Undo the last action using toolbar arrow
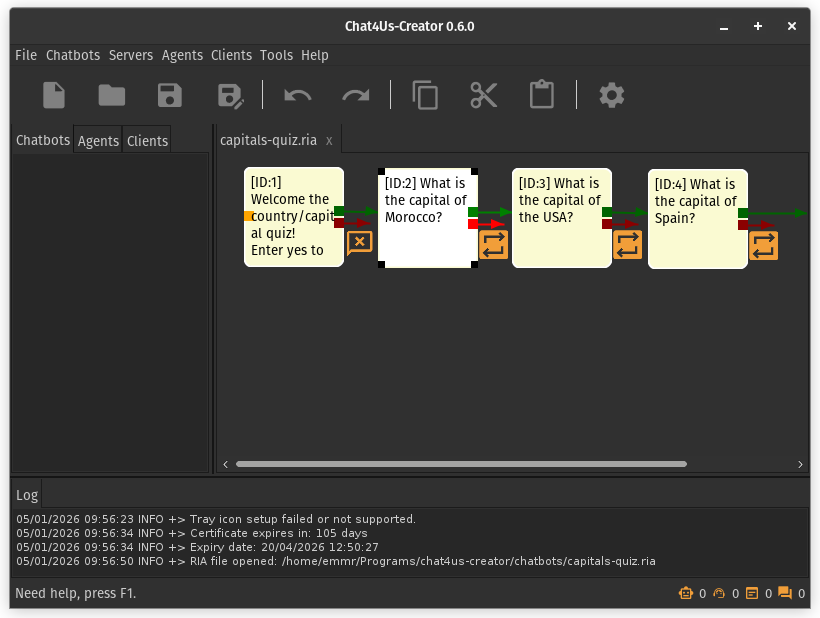The width and height of the screenshot is (820, 618). click(x=298, y=95)
